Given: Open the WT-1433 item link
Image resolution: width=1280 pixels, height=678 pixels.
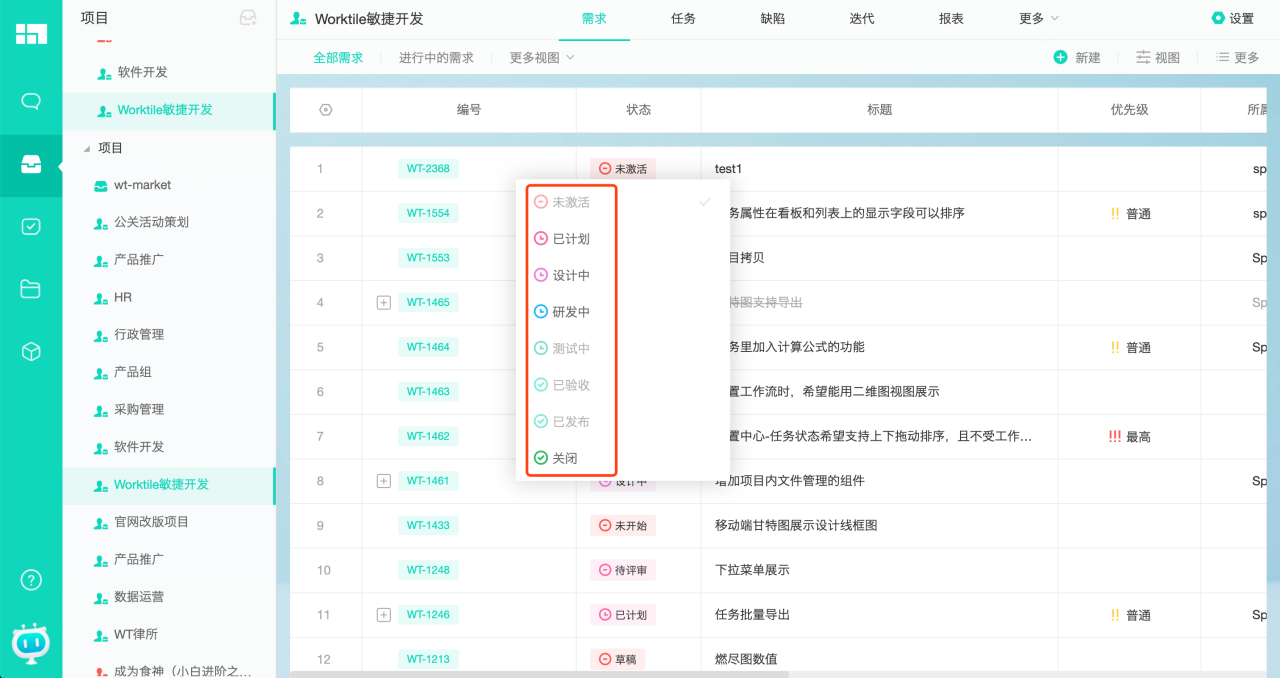Looking at the screenshot, I should (428, 525).
